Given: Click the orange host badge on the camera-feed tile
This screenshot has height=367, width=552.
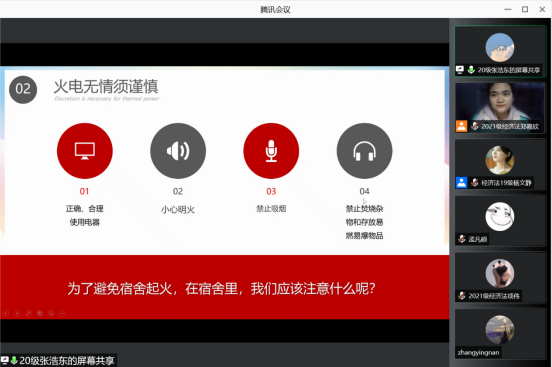Looking at the screenshot, I should [462, 126].
